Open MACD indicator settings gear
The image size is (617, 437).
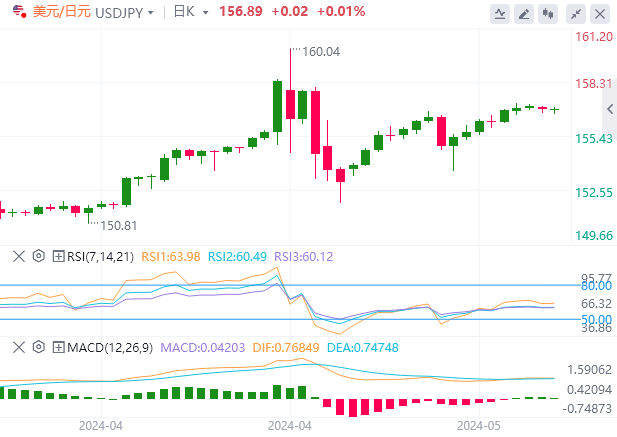point(39,347)
